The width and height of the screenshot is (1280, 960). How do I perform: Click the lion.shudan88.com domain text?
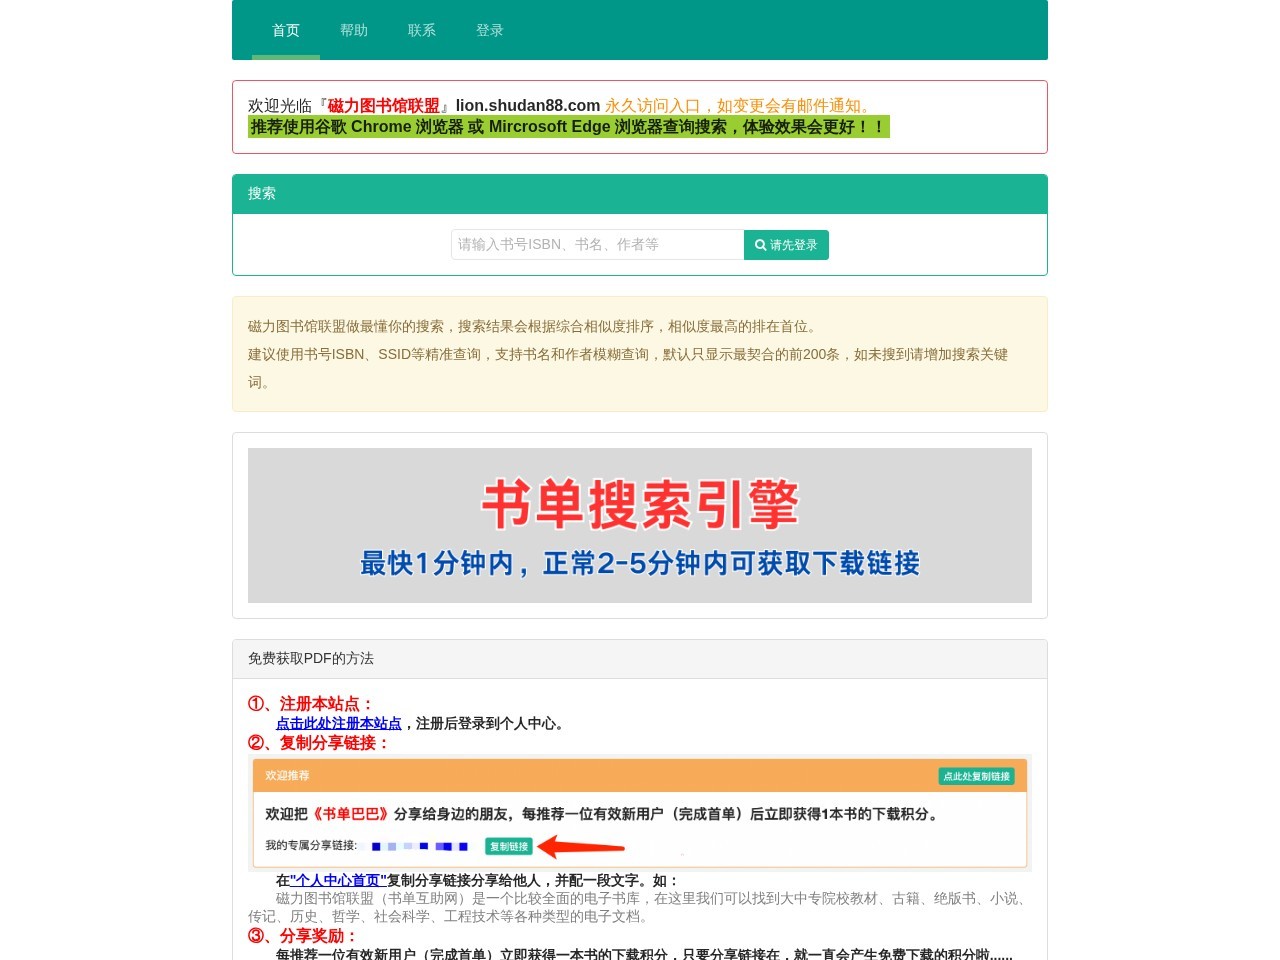[x=528, y=106]
